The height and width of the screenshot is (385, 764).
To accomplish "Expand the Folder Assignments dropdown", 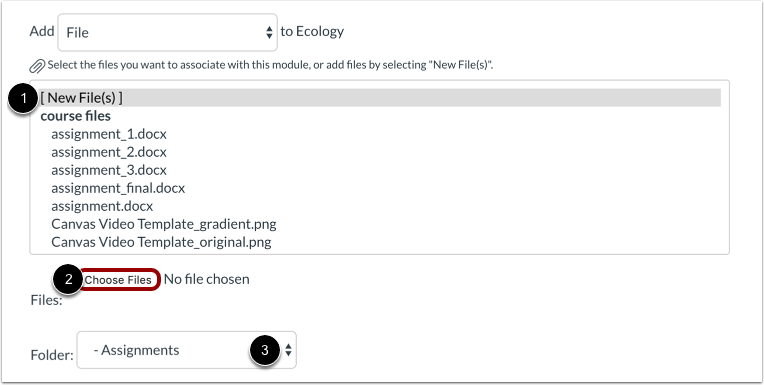I will [x=187, y=350].
